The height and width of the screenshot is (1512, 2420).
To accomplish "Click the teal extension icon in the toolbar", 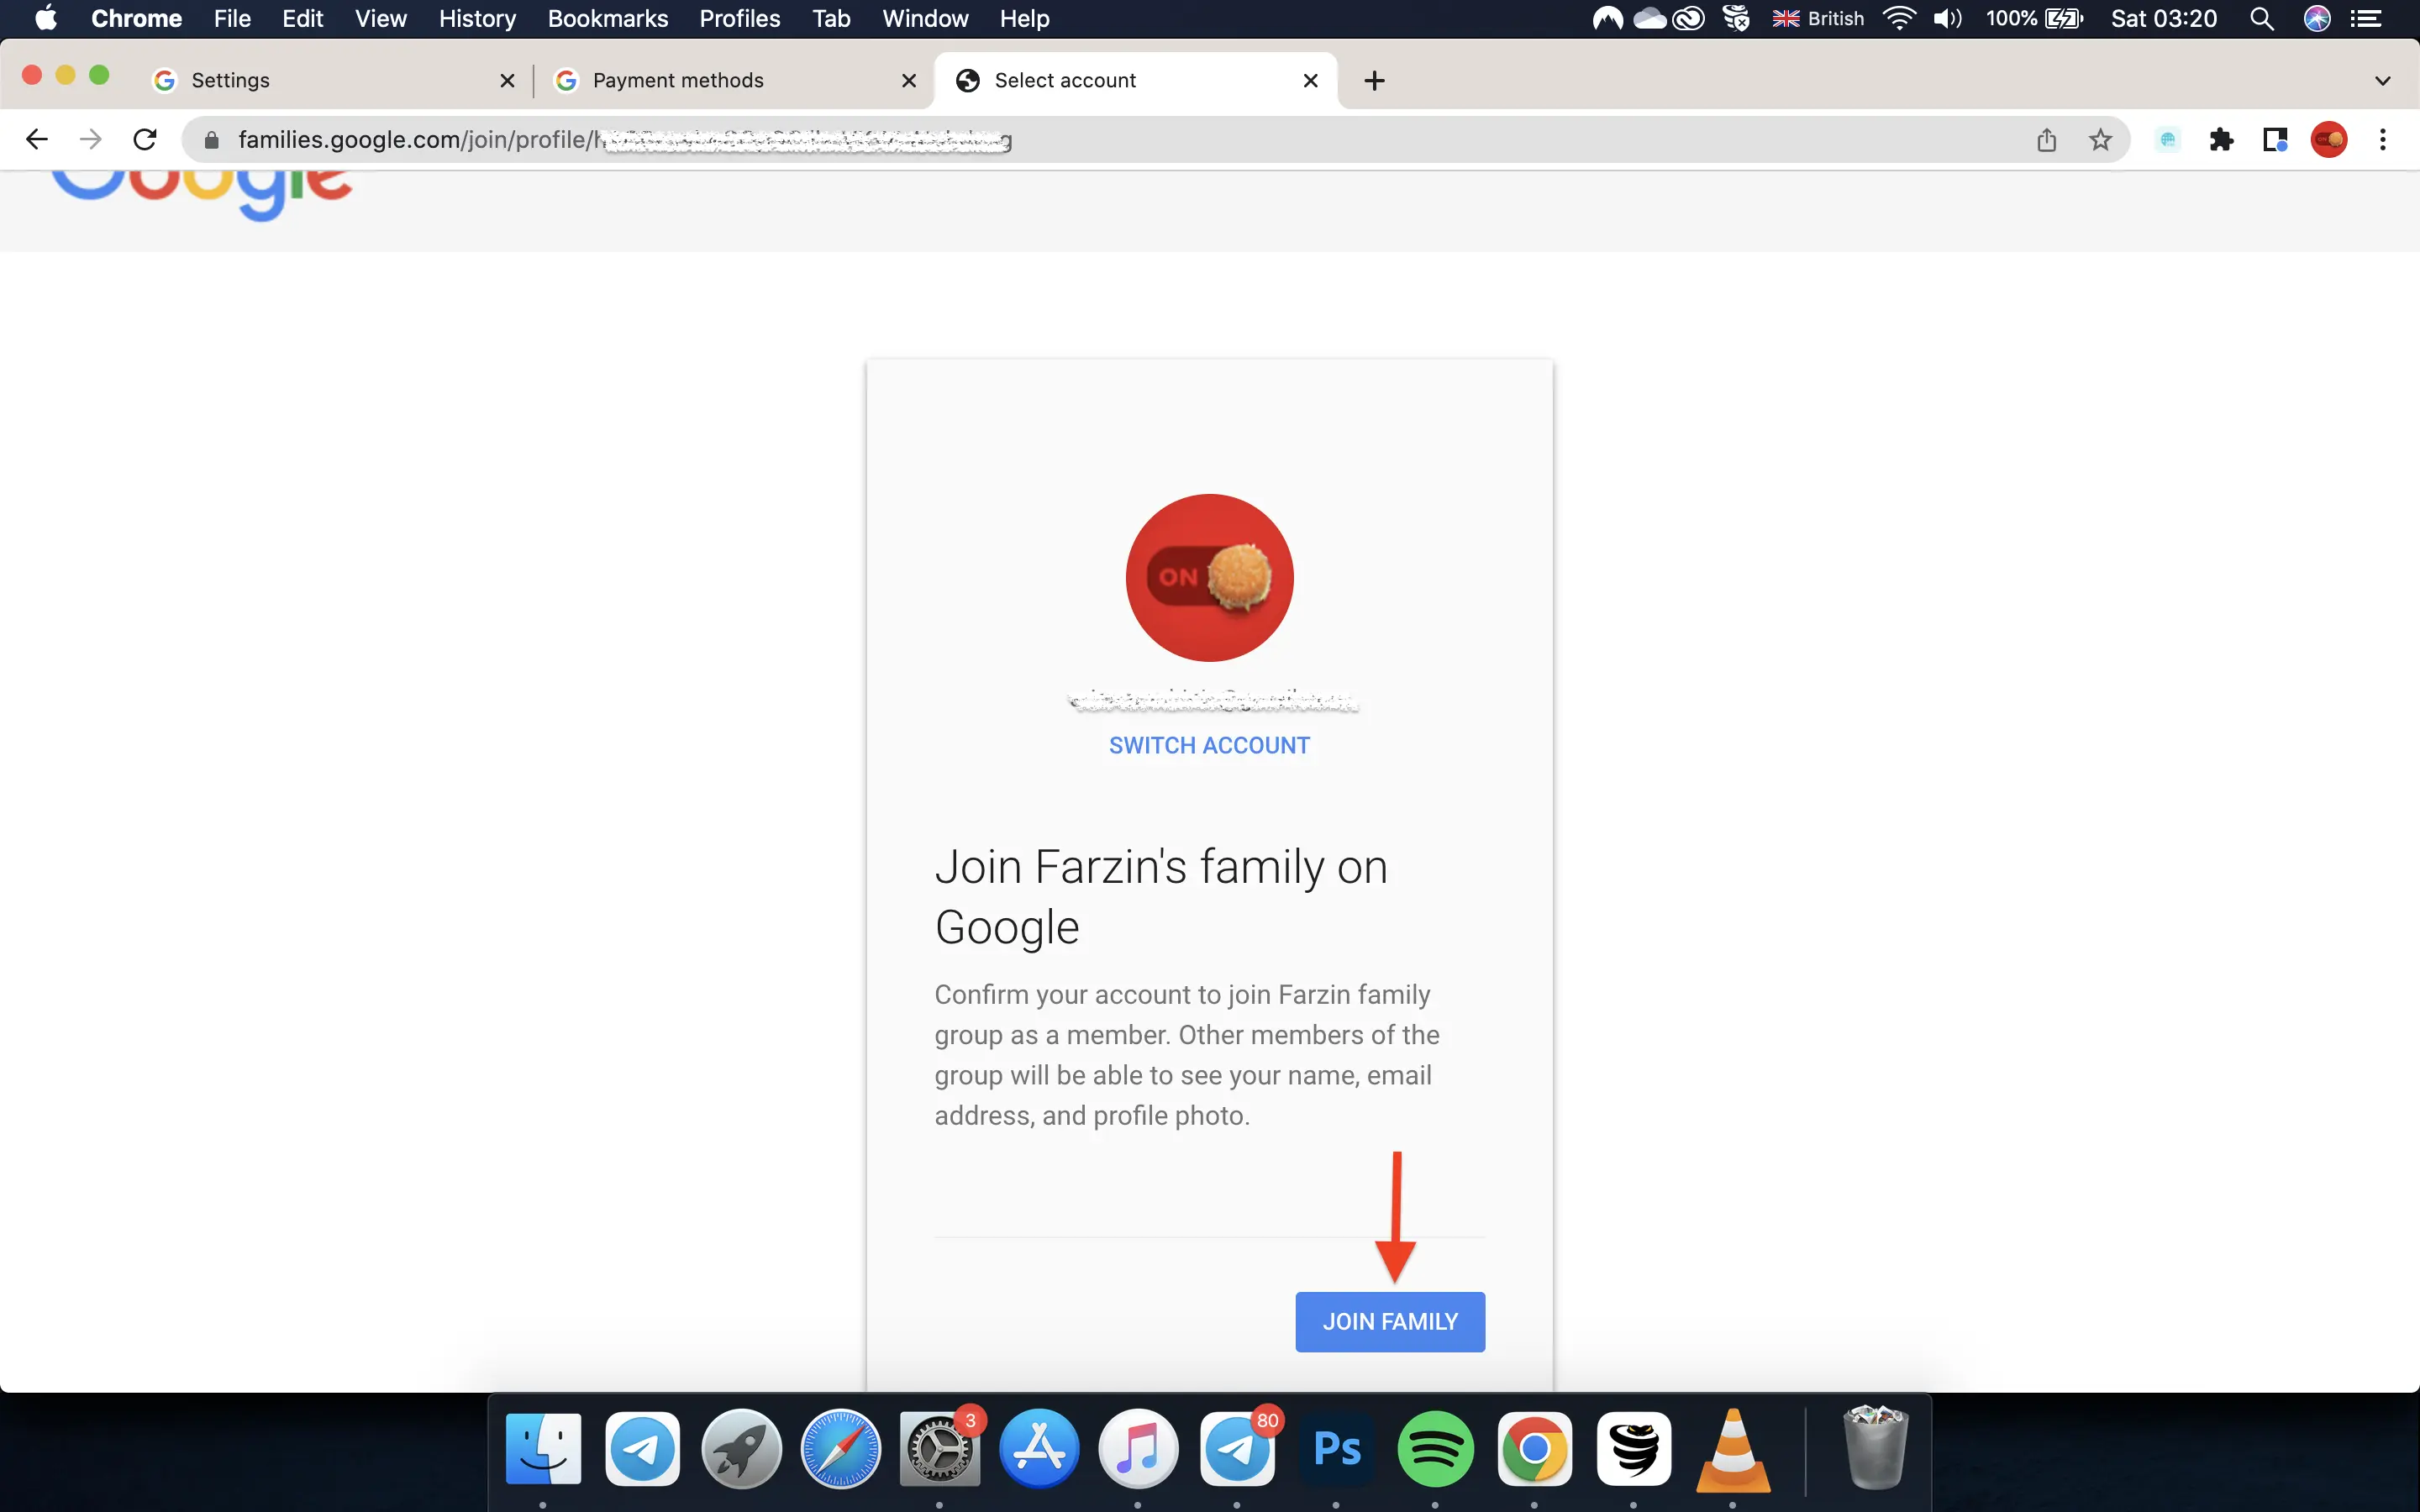I will [x=2167, y=140].
